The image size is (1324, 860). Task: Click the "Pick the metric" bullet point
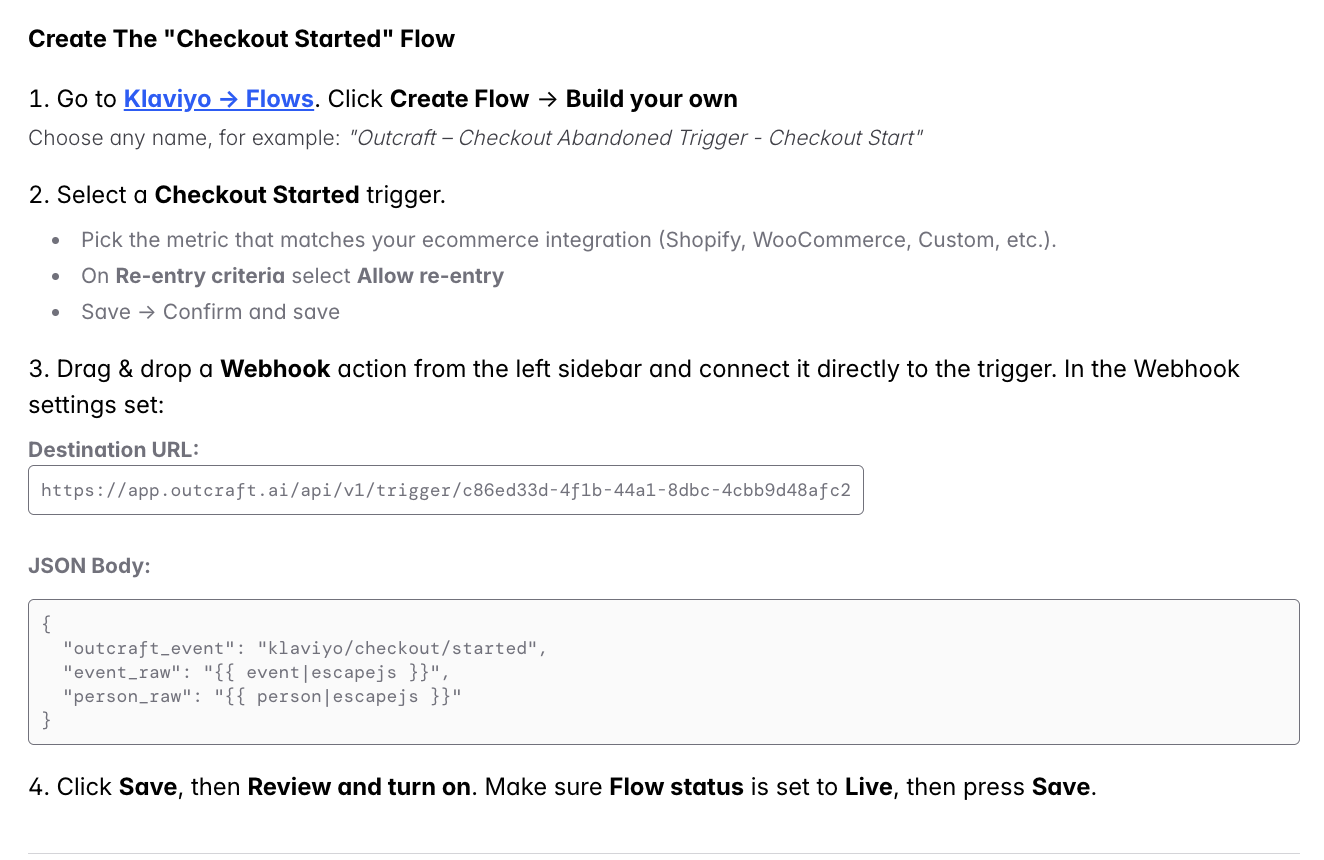click(x=569, y=240)
